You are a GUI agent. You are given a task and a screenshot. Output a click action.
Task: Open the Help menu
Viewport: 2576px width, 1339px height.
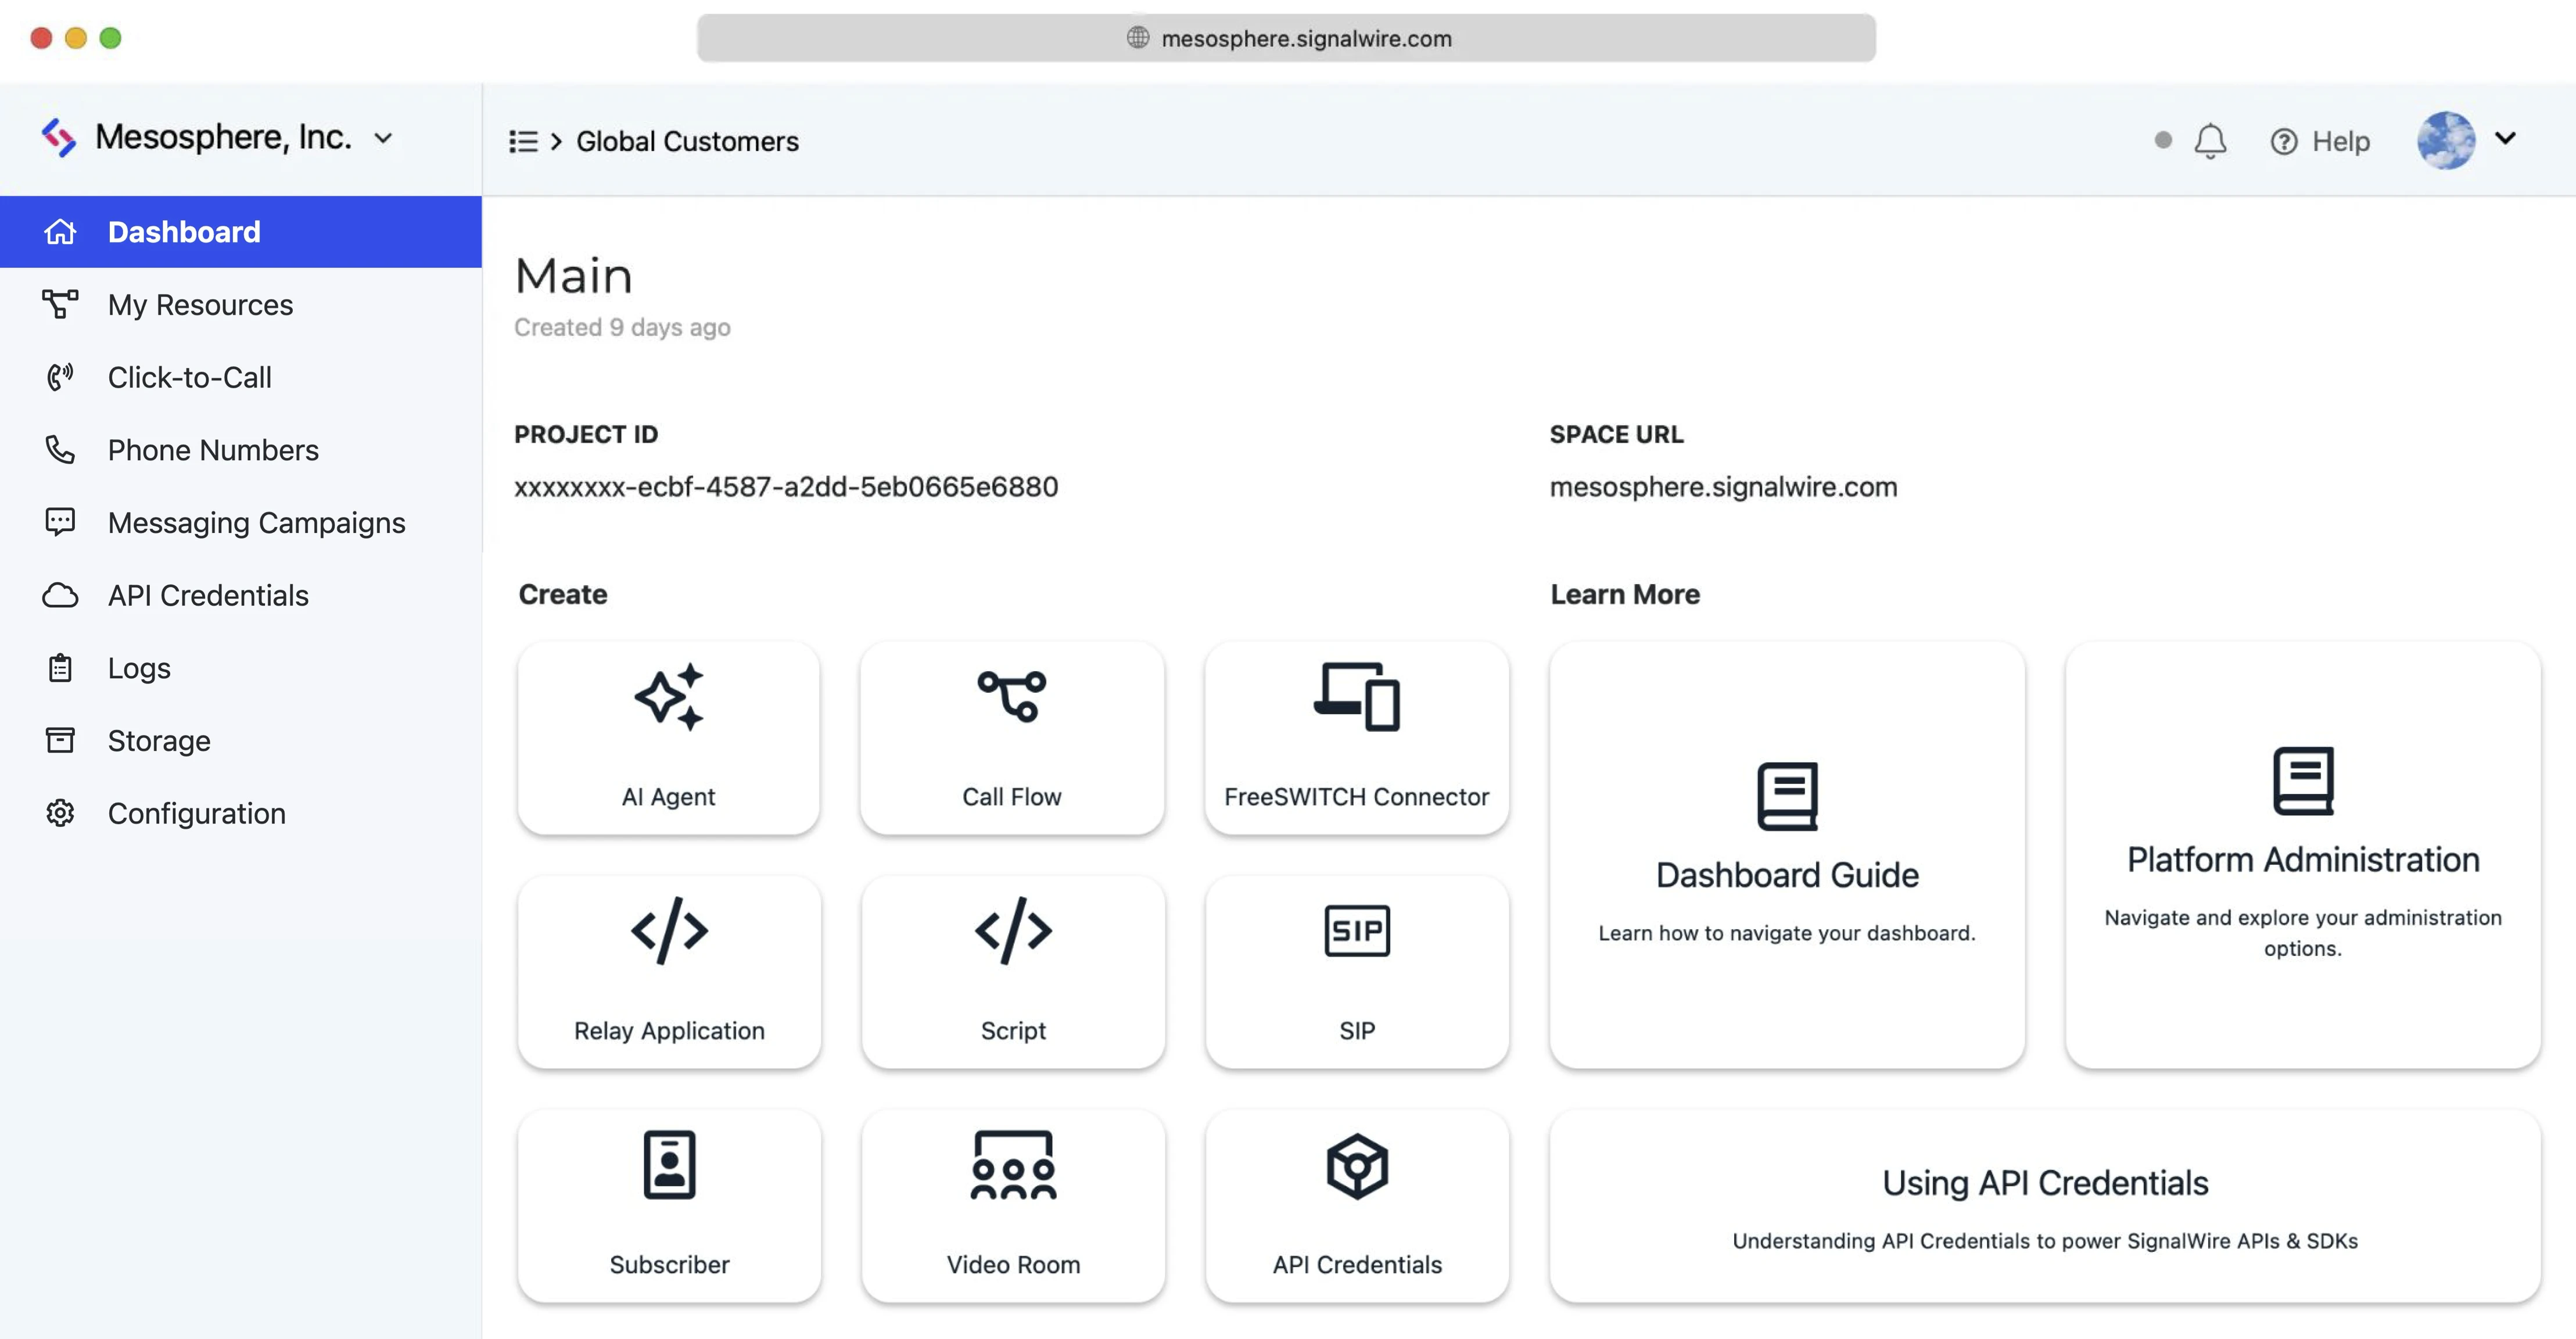tap(2320, 141)
